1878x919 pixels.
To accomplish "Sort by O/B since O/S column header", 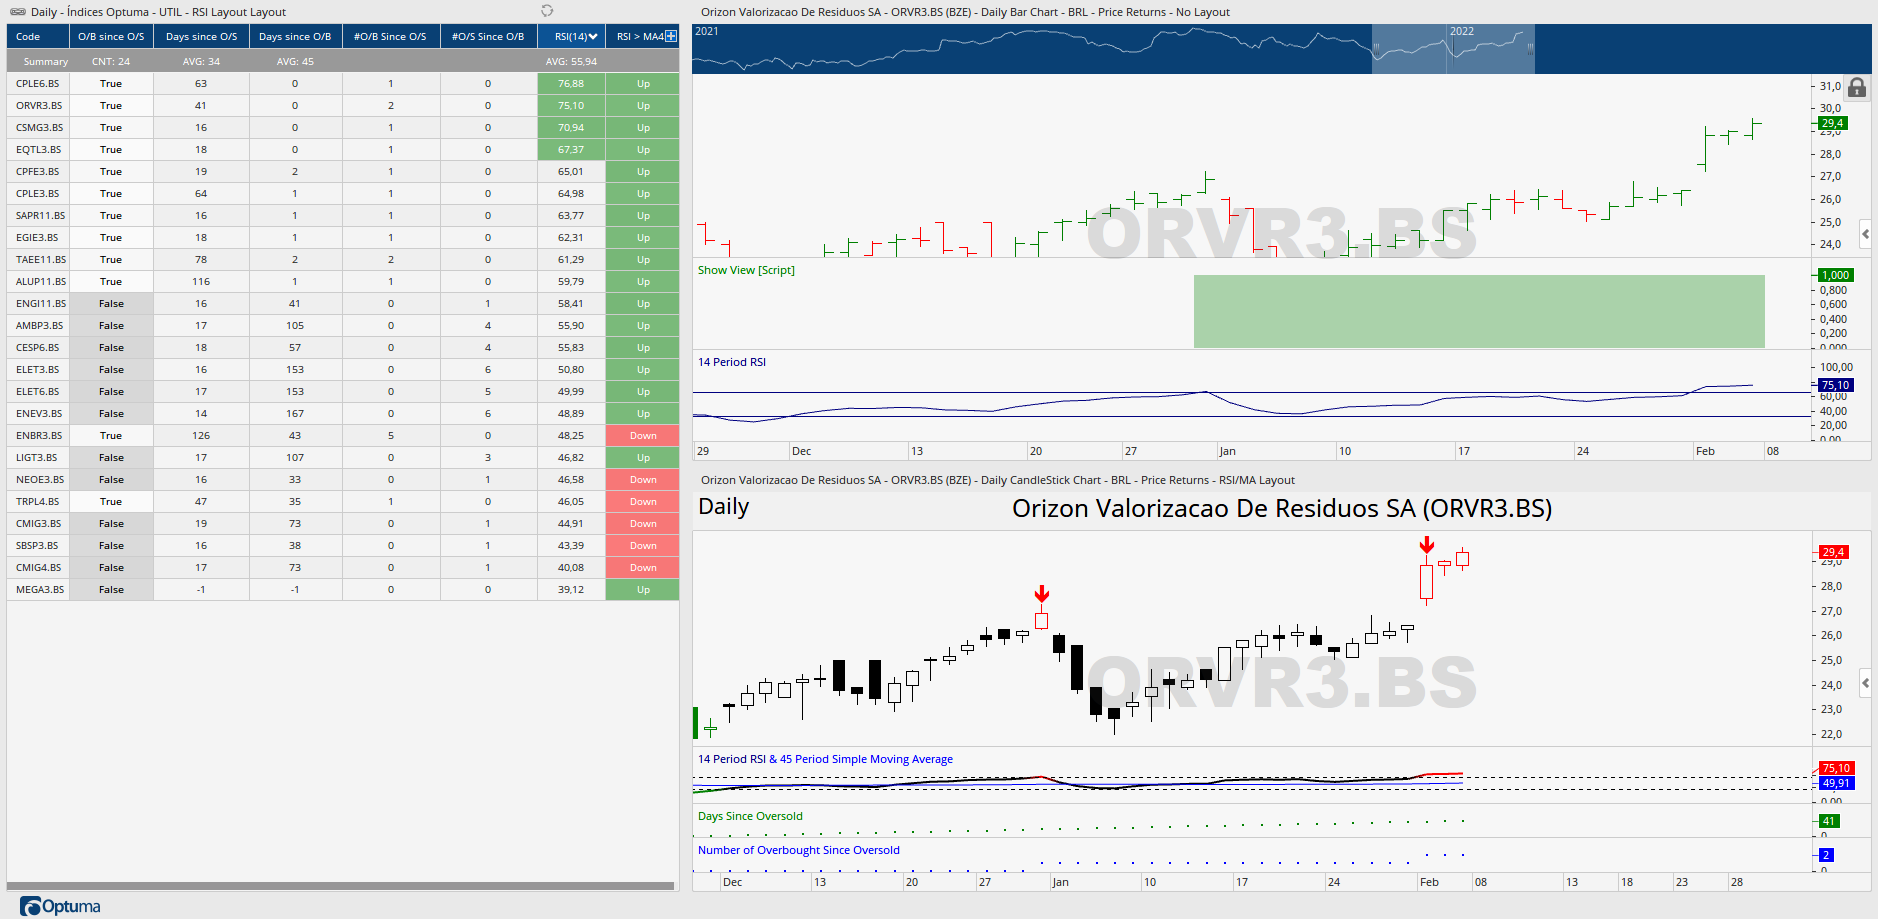I will pos(111,37).
